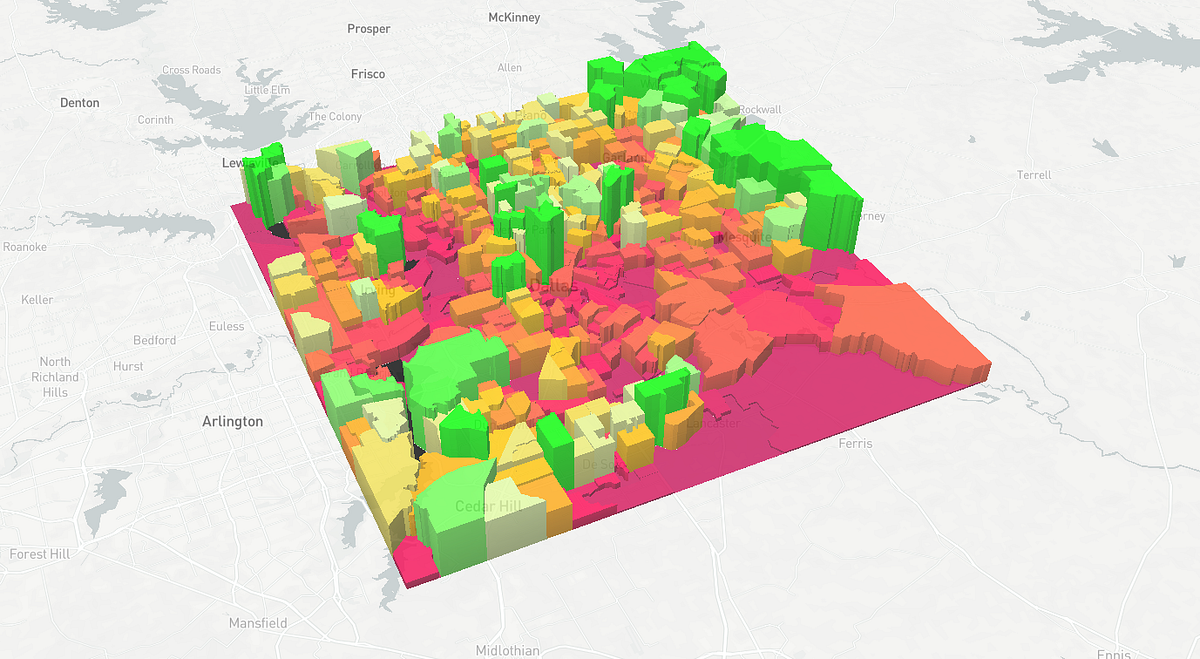Screen dimensions: 1200x659
Task: Select the Little Elm label
Action: 267,90
